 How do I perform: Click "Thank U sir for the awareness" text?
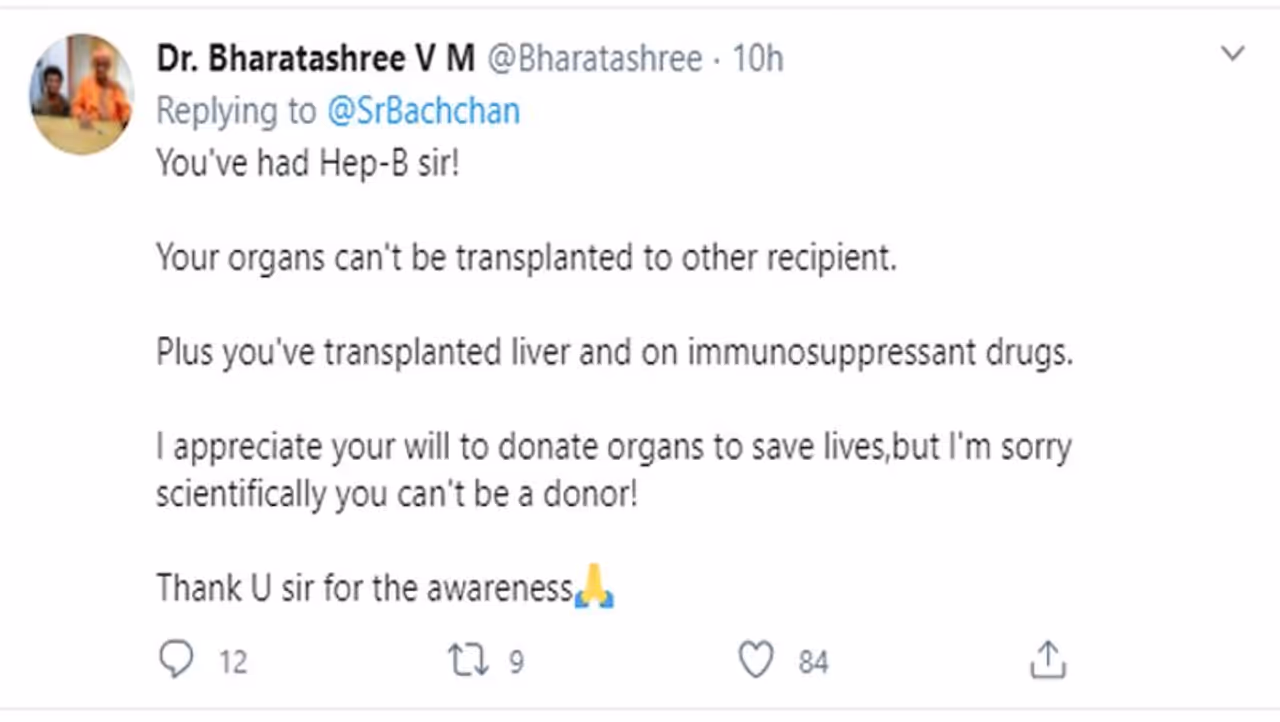[364, 588]
